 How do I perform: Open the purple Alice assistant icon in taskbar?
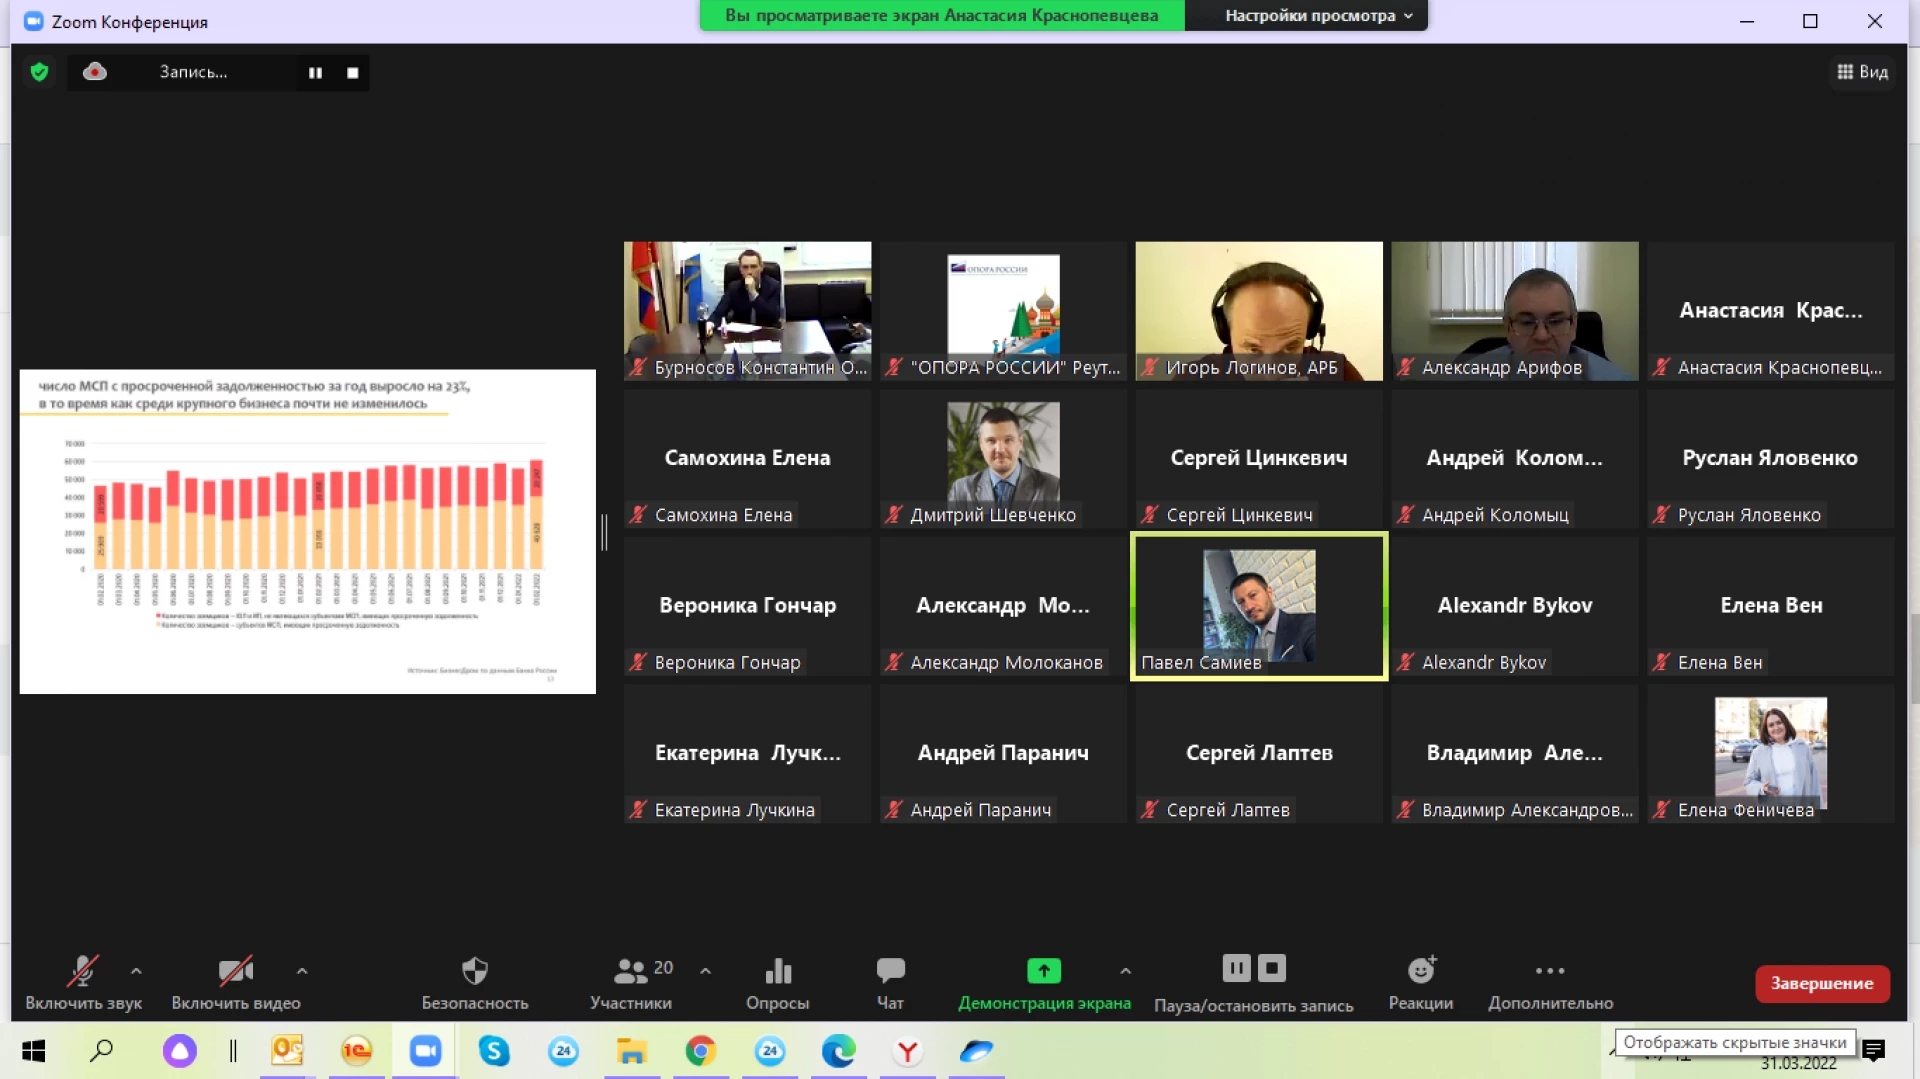point(180,1051)
